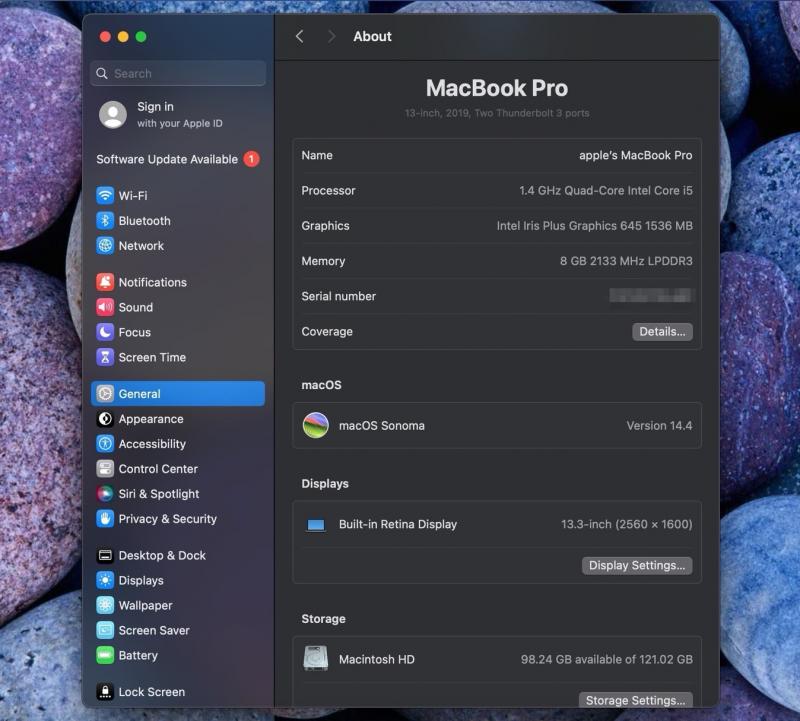Click Software Update Available link
This screenshot has width=800, height=721.
(167, 159)
